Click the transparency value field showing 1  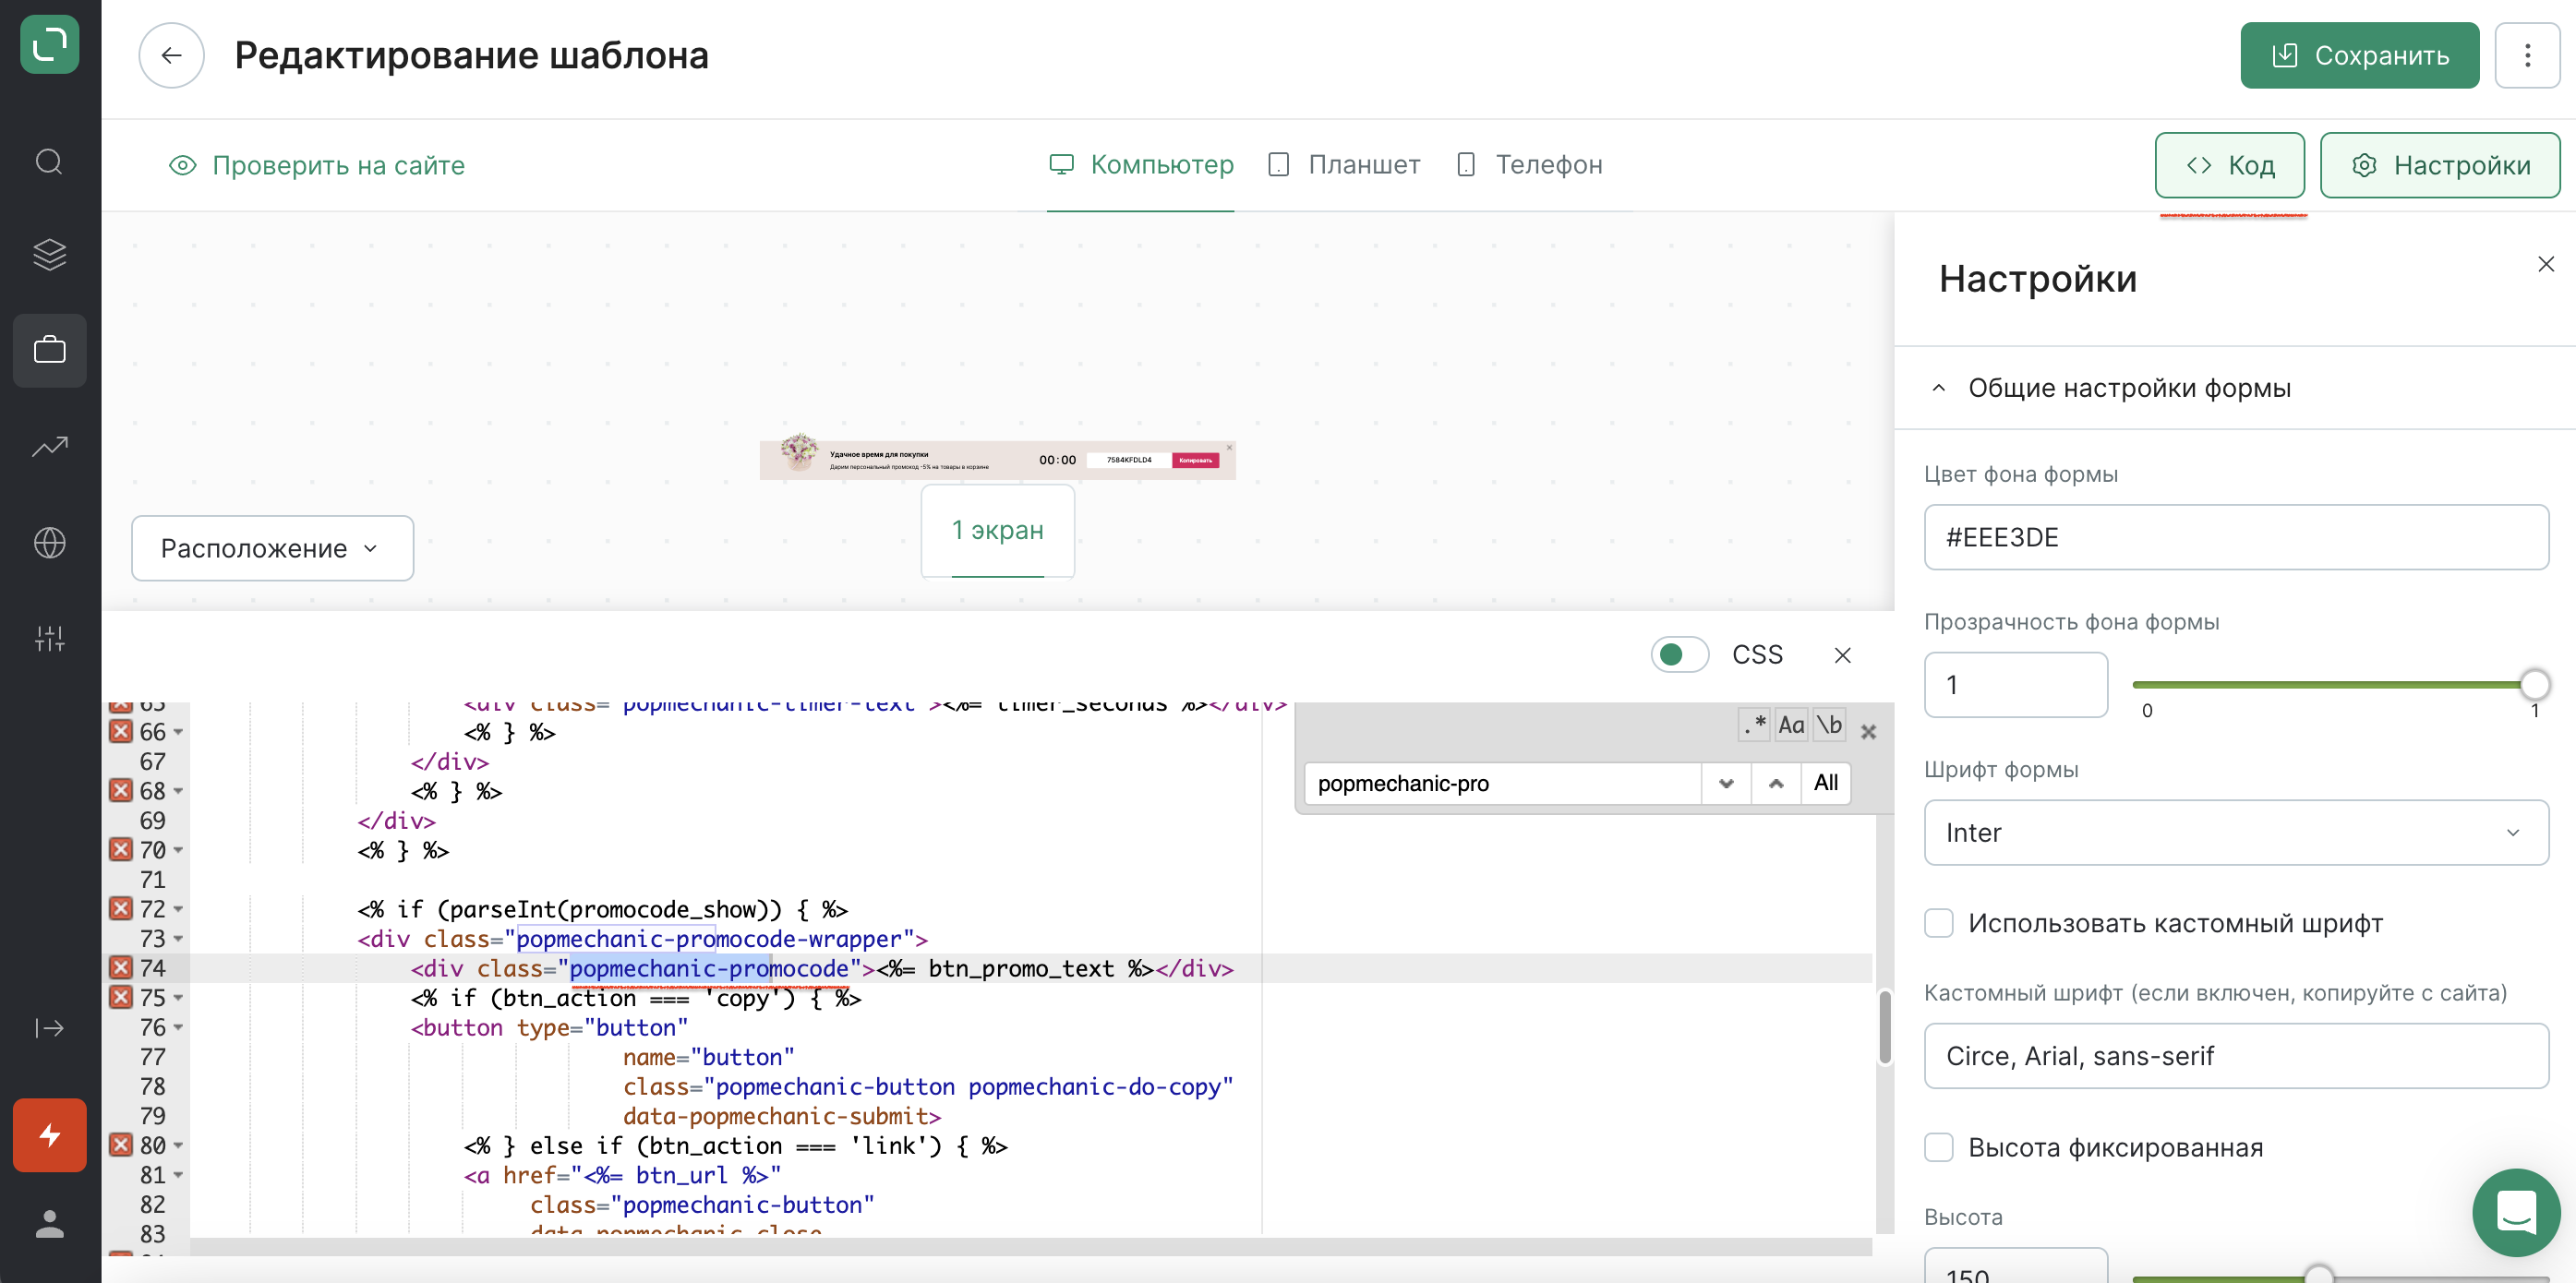coord(2015,685)
